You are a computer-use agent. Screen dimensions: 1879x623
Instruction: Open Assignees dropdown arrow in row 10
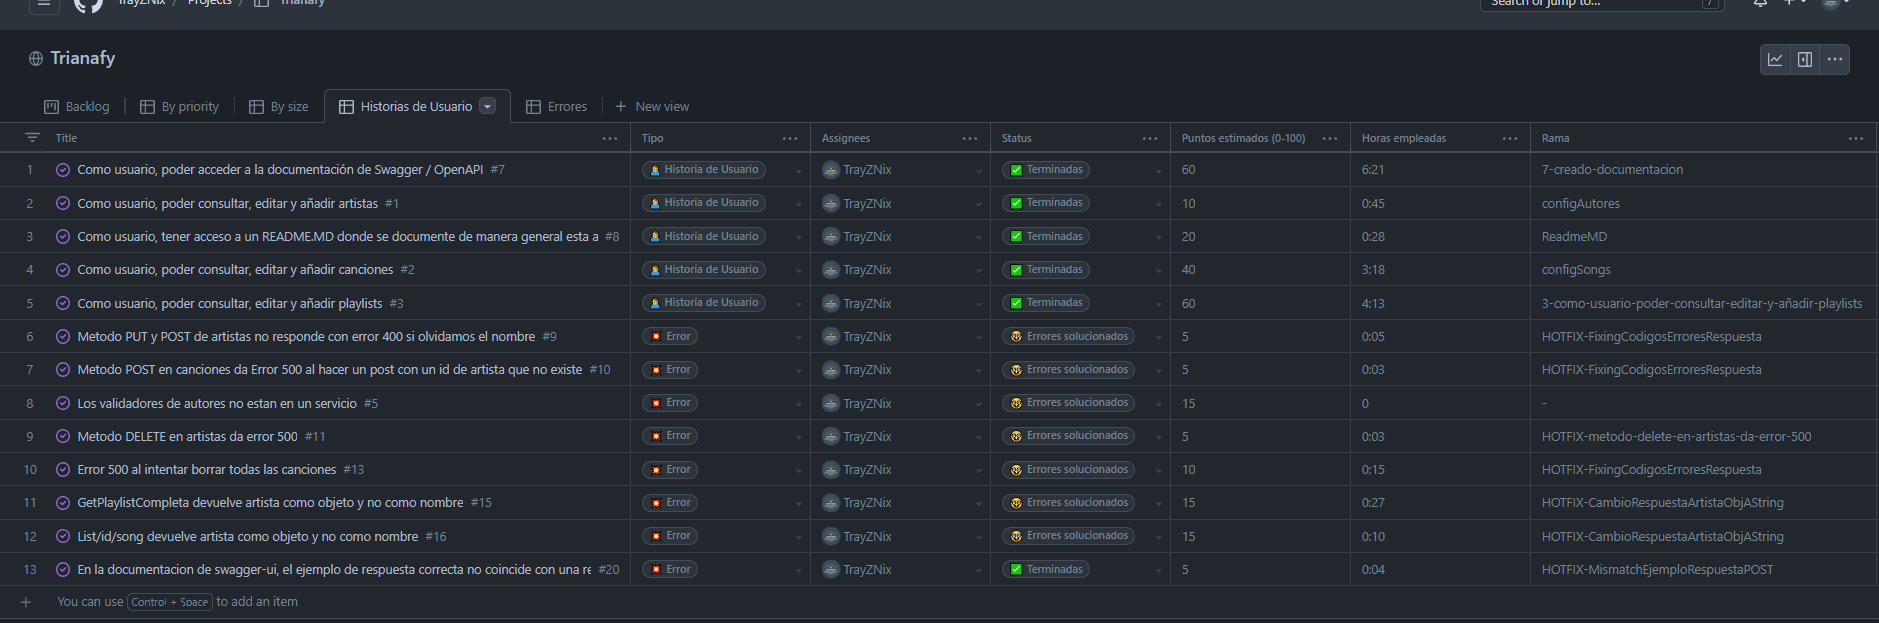pyautogui.click(x=978, y=470)
